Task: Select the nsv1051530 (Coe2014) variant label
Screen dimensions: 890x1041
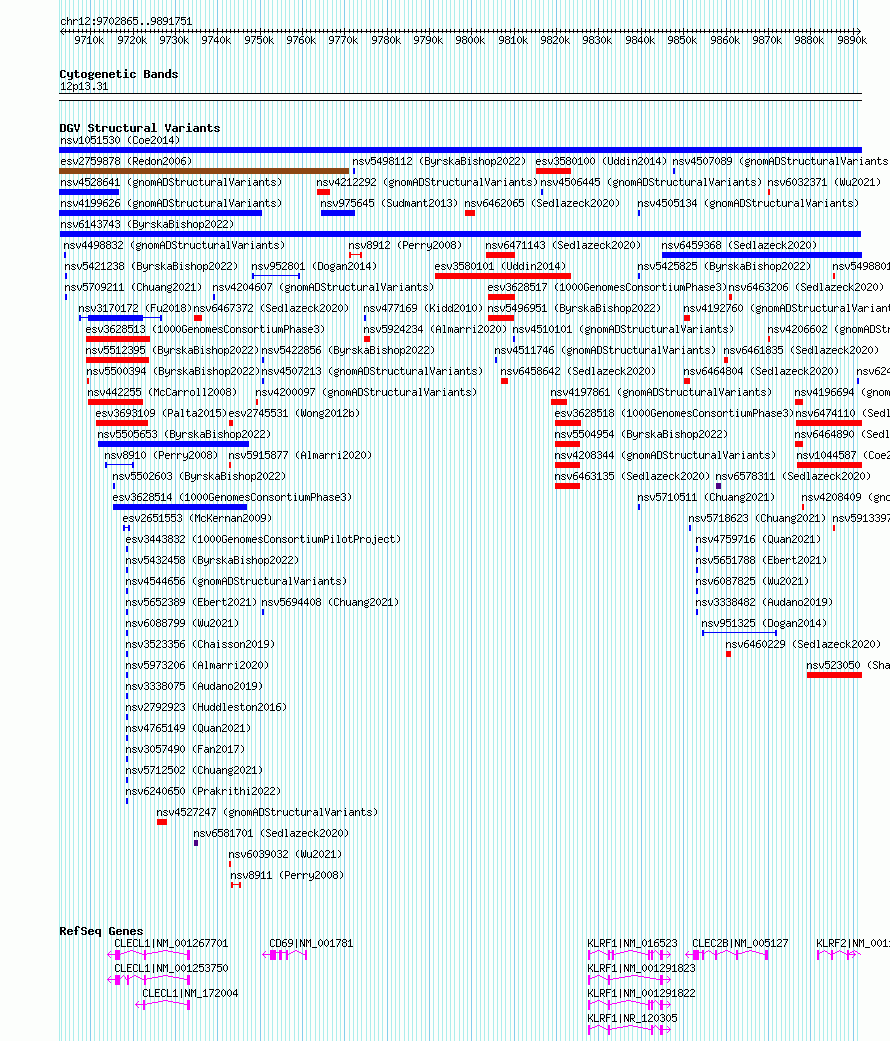Action: click(120, 140)
